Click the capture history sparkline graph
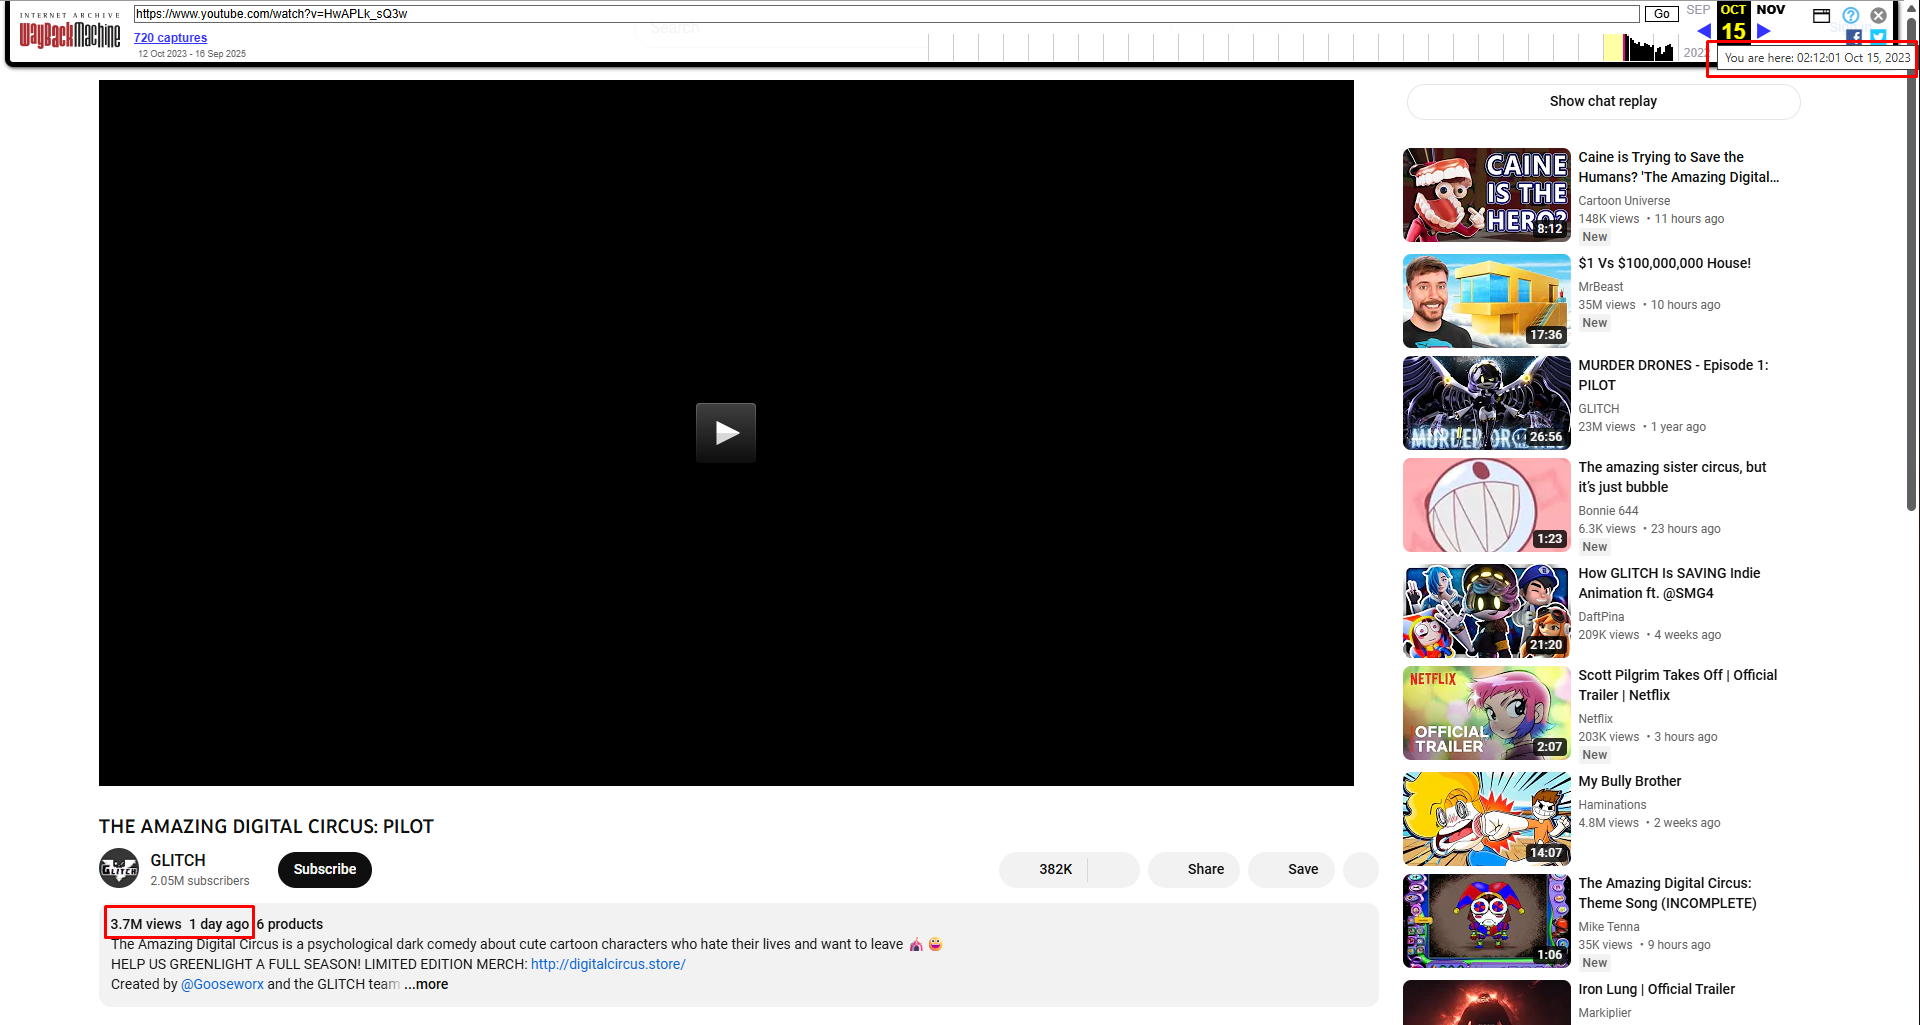Viewport: 1920px width, 1025px height. 1300,47
